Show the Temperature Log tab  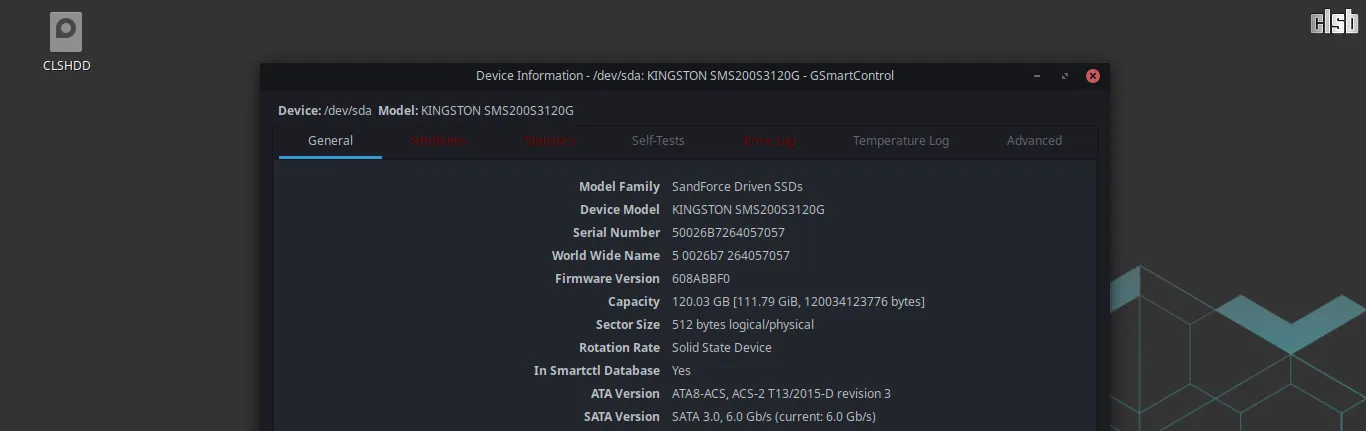click(900, 141)
